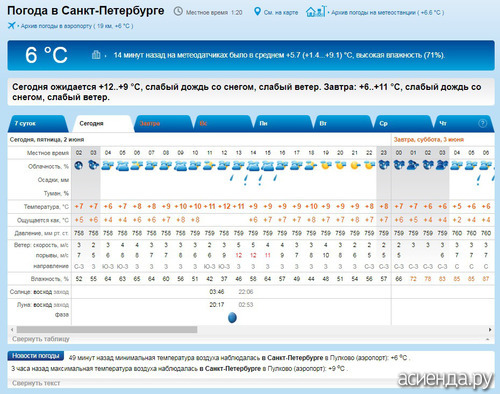Click the horizontal scrollbar thumb under the table

[107, 330]
